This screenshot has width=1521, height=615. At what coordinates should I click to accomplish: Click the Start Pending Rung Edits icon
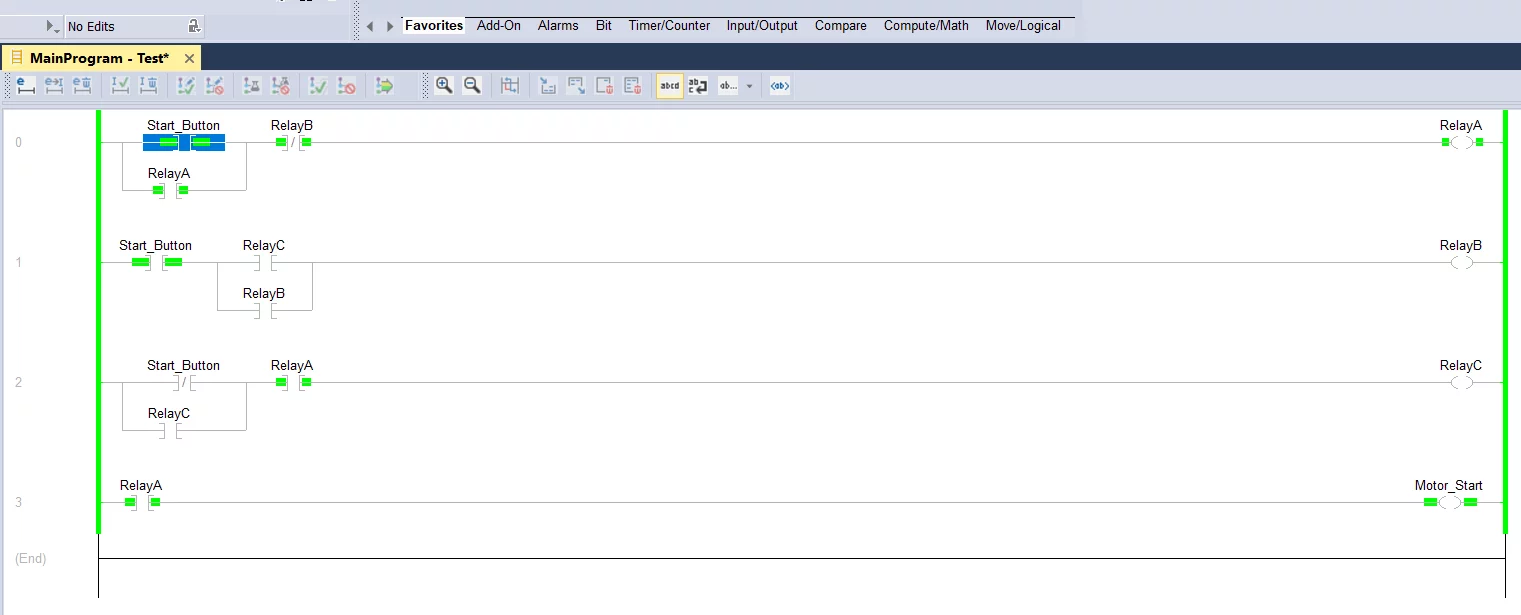tap(26, 86)
